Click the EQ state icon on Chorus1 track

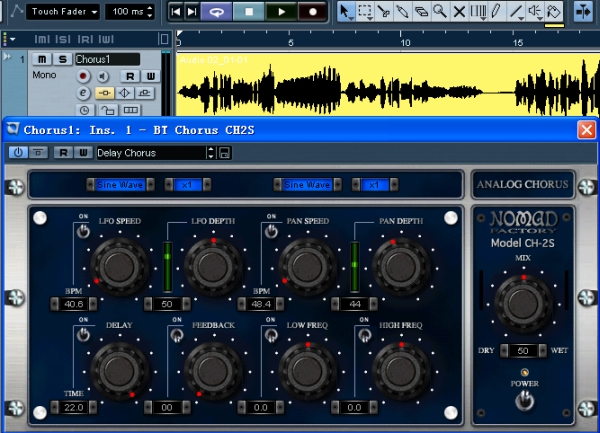coord(124,93)
